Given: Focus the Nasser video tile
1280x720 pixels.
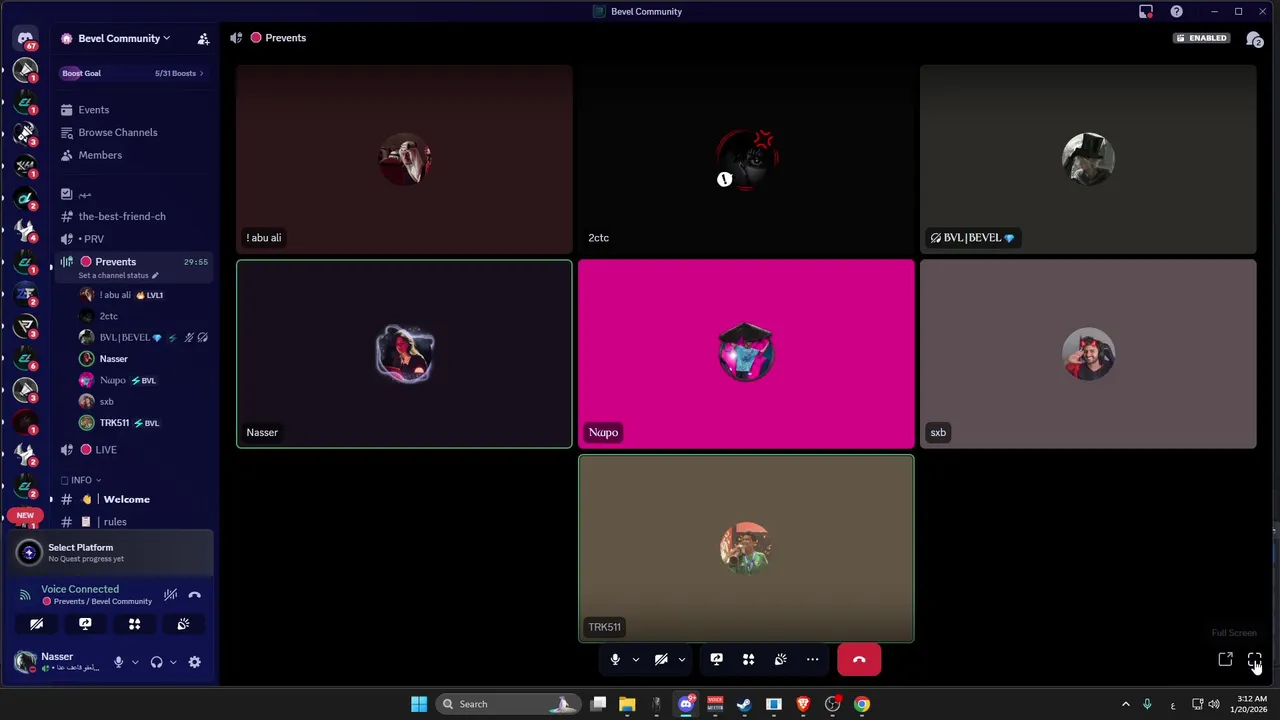Looking at the screenshot, I should tap(404, 354).
